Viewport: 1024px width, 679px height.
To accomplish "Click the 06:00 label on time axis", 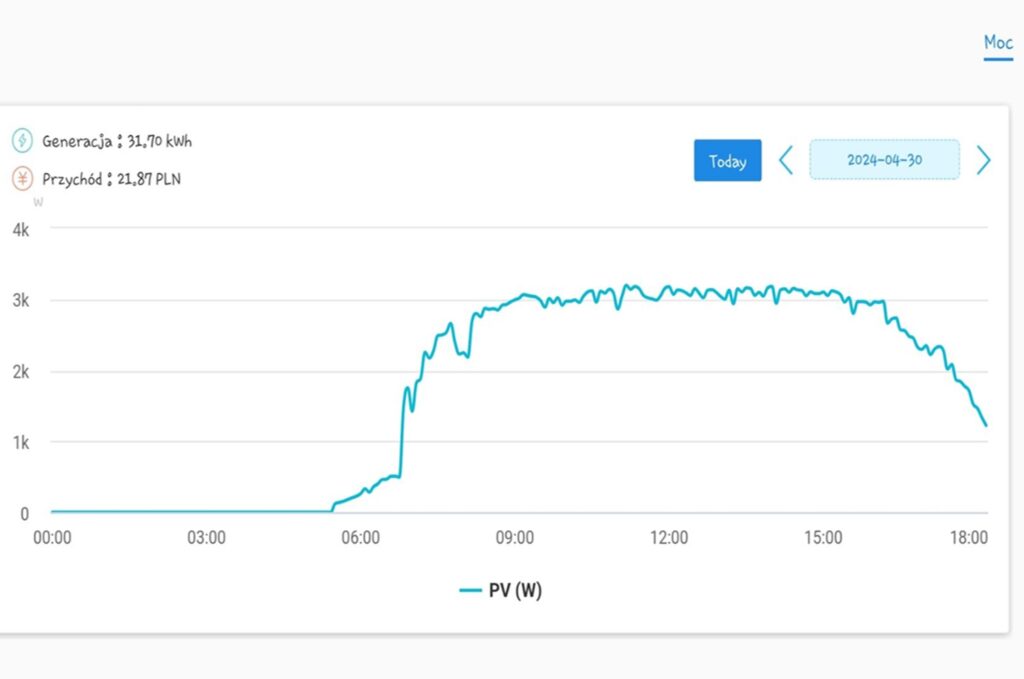I will 360,538.
